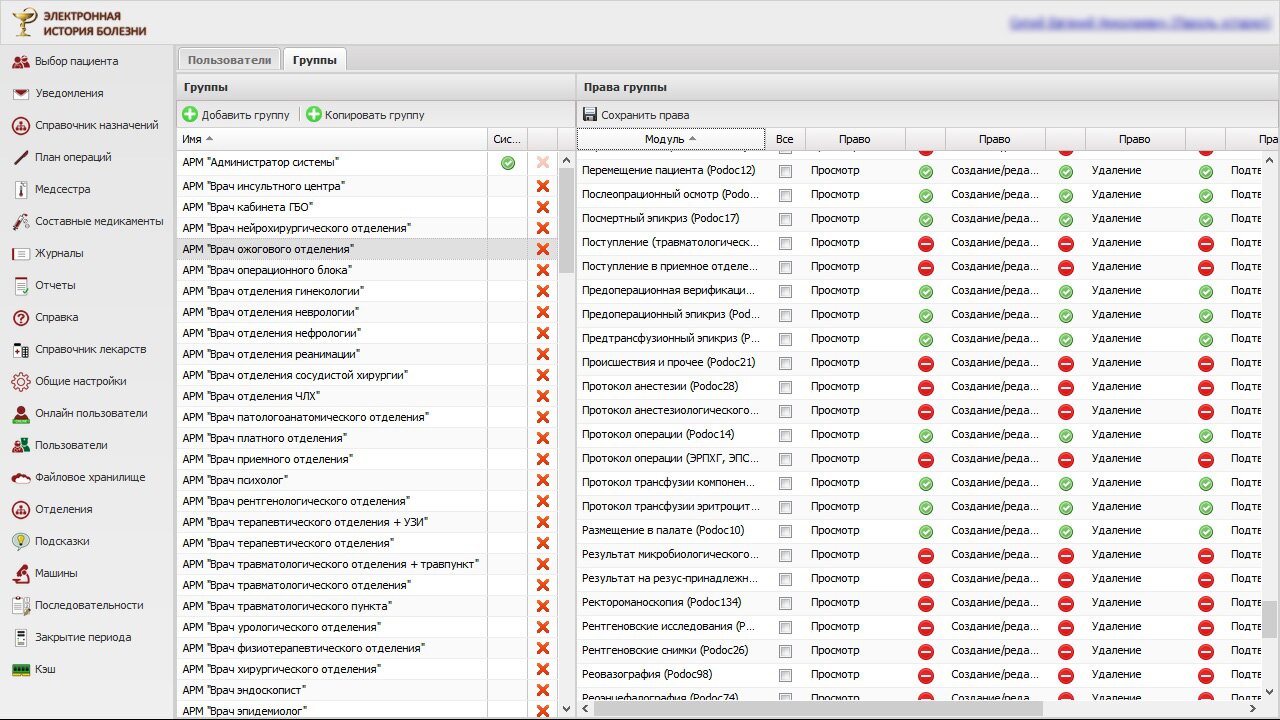The height and width of the screenshot is (720, 1280).
Task: Select the Группы tab
Action: click(x=314, y=60)
